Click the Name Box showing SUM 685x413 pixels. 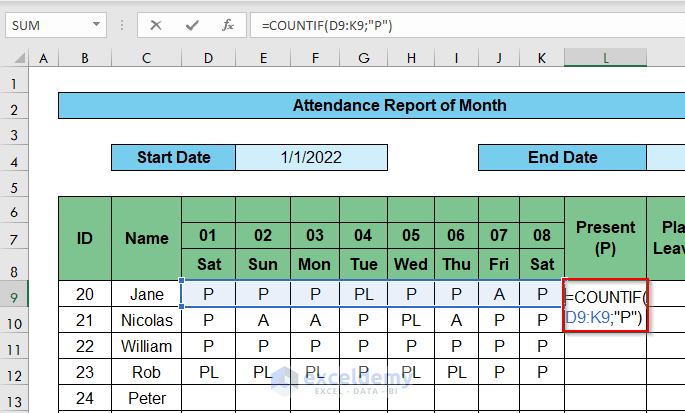click(45, 24)
